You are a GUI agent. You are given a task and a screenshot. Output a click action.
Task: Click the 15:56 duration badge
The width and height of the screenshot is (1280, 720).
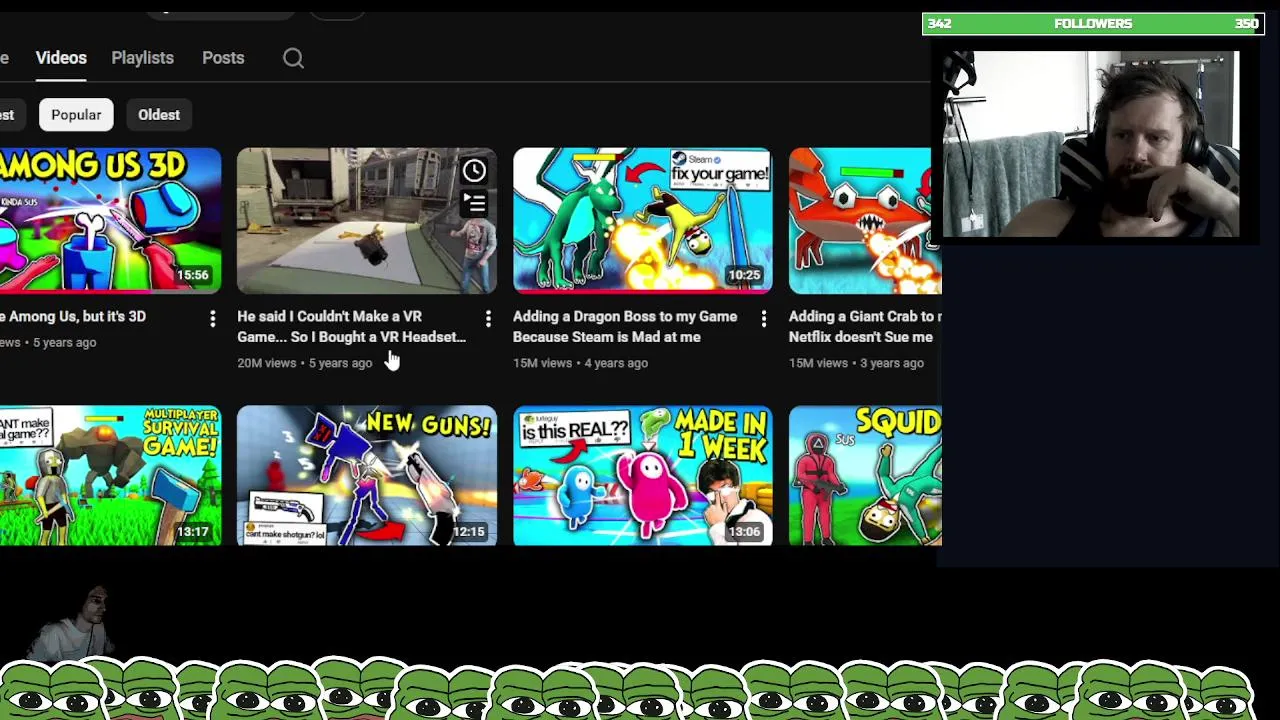(x=193, y=275)
